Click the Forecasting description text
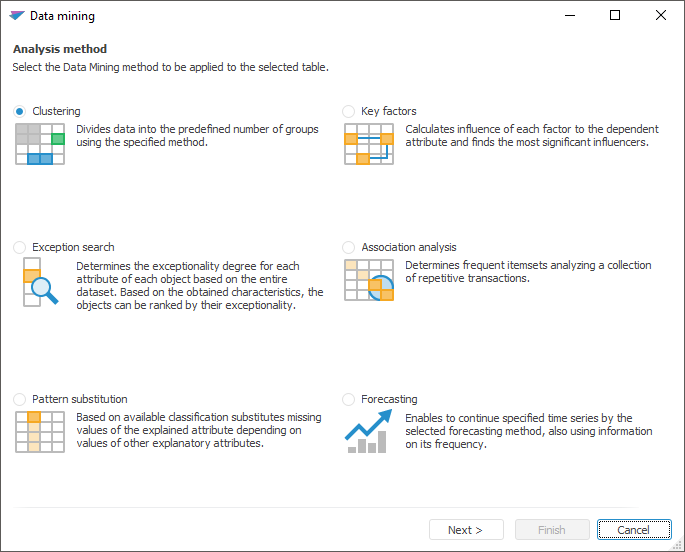Screen dimensions: 685x552 pyautogui.click(x=528, y=431)
